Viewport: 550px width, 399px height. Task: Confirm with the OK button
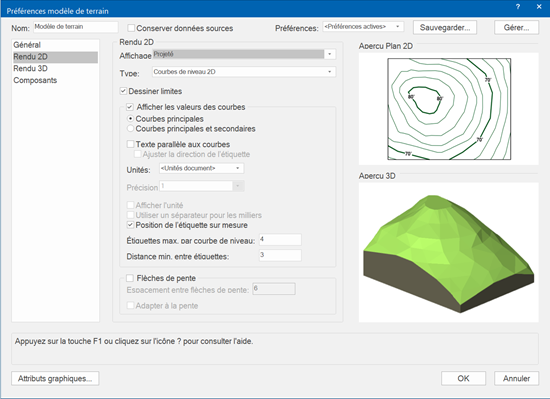463,379
